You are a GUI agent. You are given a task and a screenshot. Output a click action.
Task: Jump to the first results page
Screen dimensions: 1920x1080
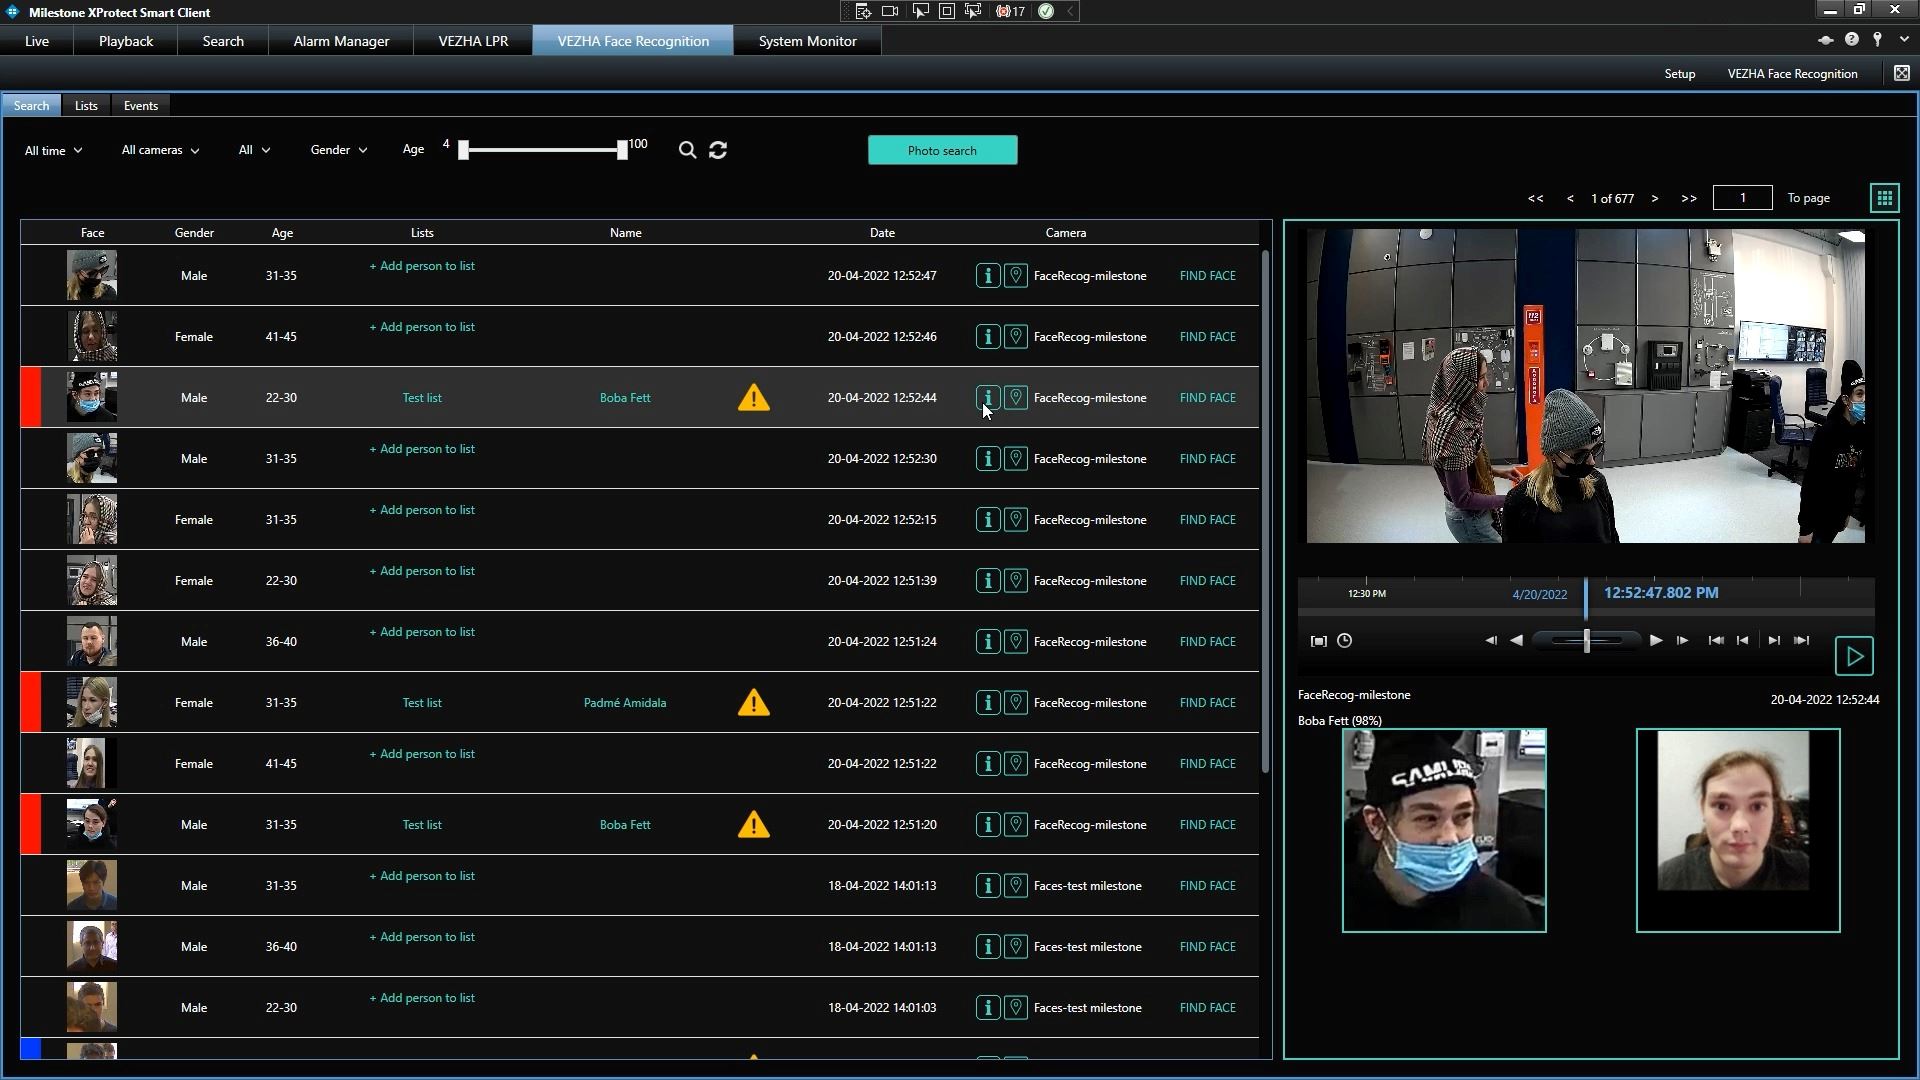click(1536, 199)
